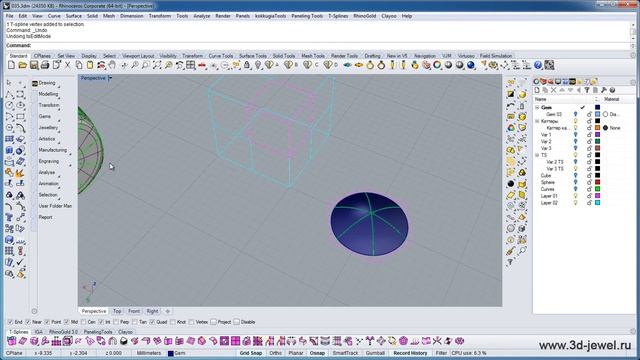Select the Pan hand tool icon

[112, 65]
